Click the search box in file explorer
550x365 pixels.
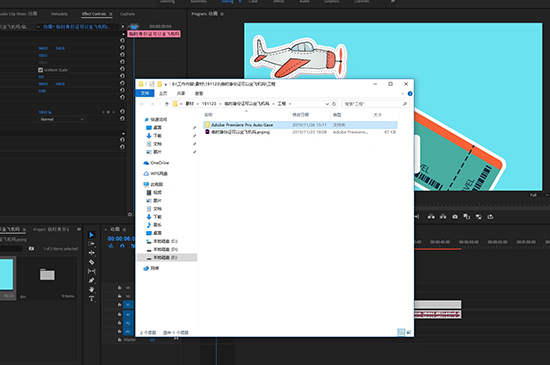click(x=375, y=104)
